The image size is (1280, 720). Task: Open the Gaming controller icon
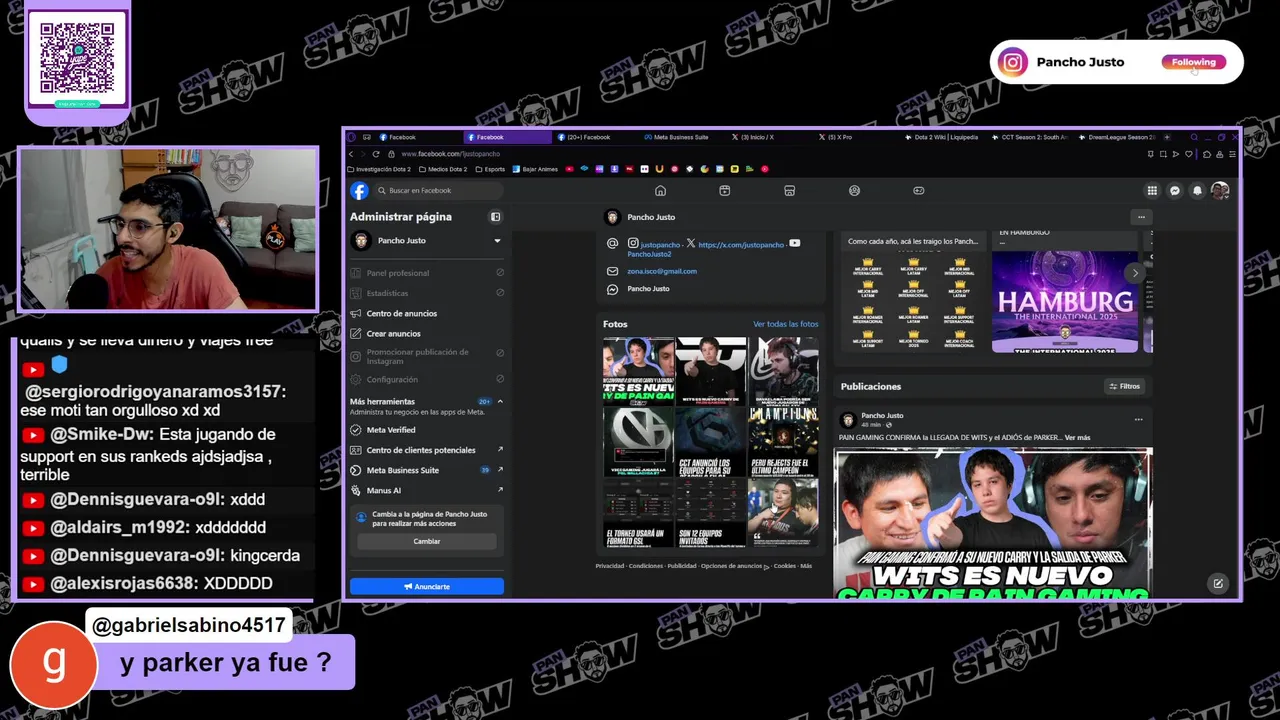click(x=919, y=190)
